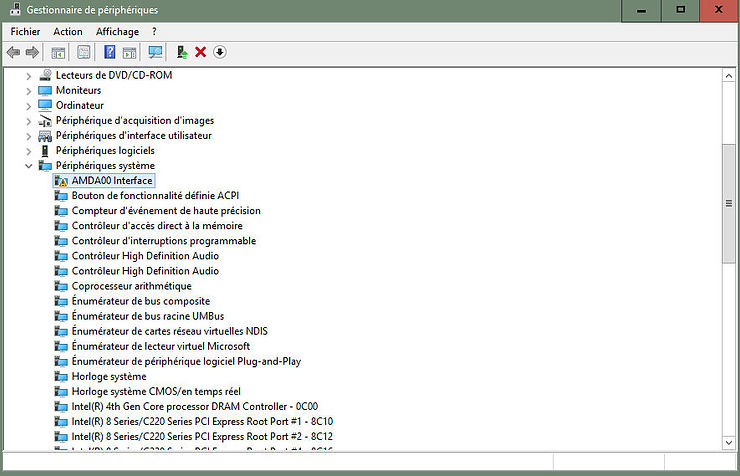Click the Périphériques système folder icon

coord(45,166)
